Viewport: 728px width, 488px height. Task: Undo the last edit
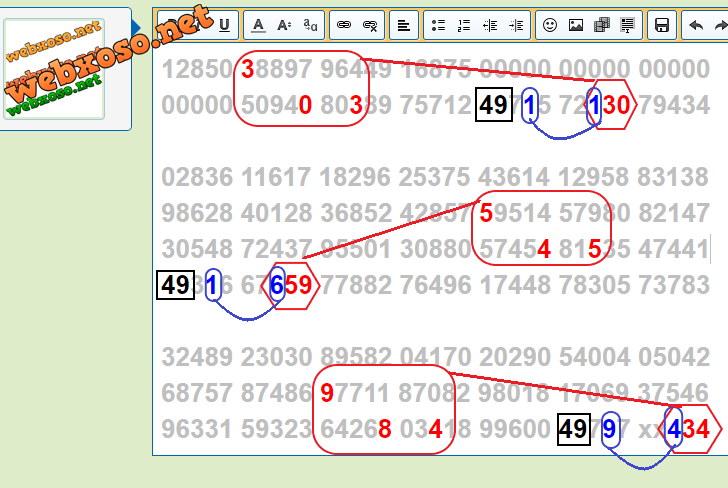point(696,25)
